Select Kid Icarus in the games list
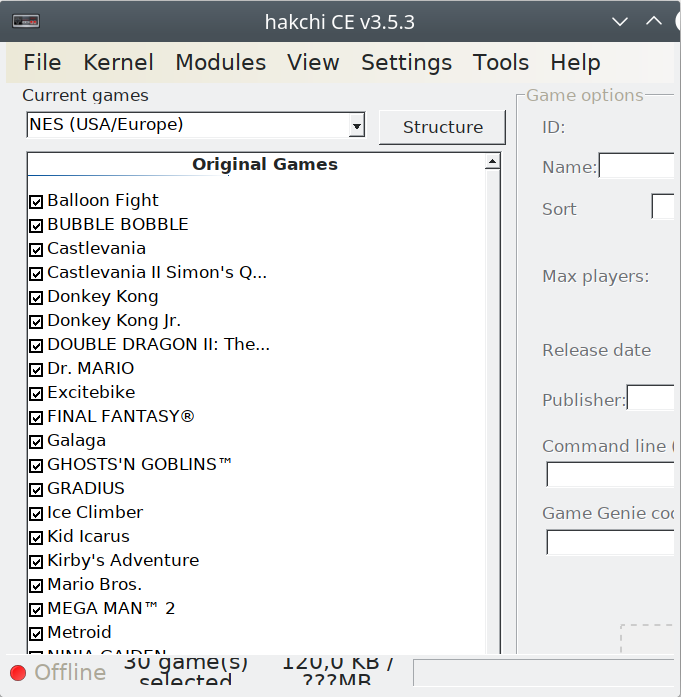Screen dimensions: 681x697 coord(88,536)
